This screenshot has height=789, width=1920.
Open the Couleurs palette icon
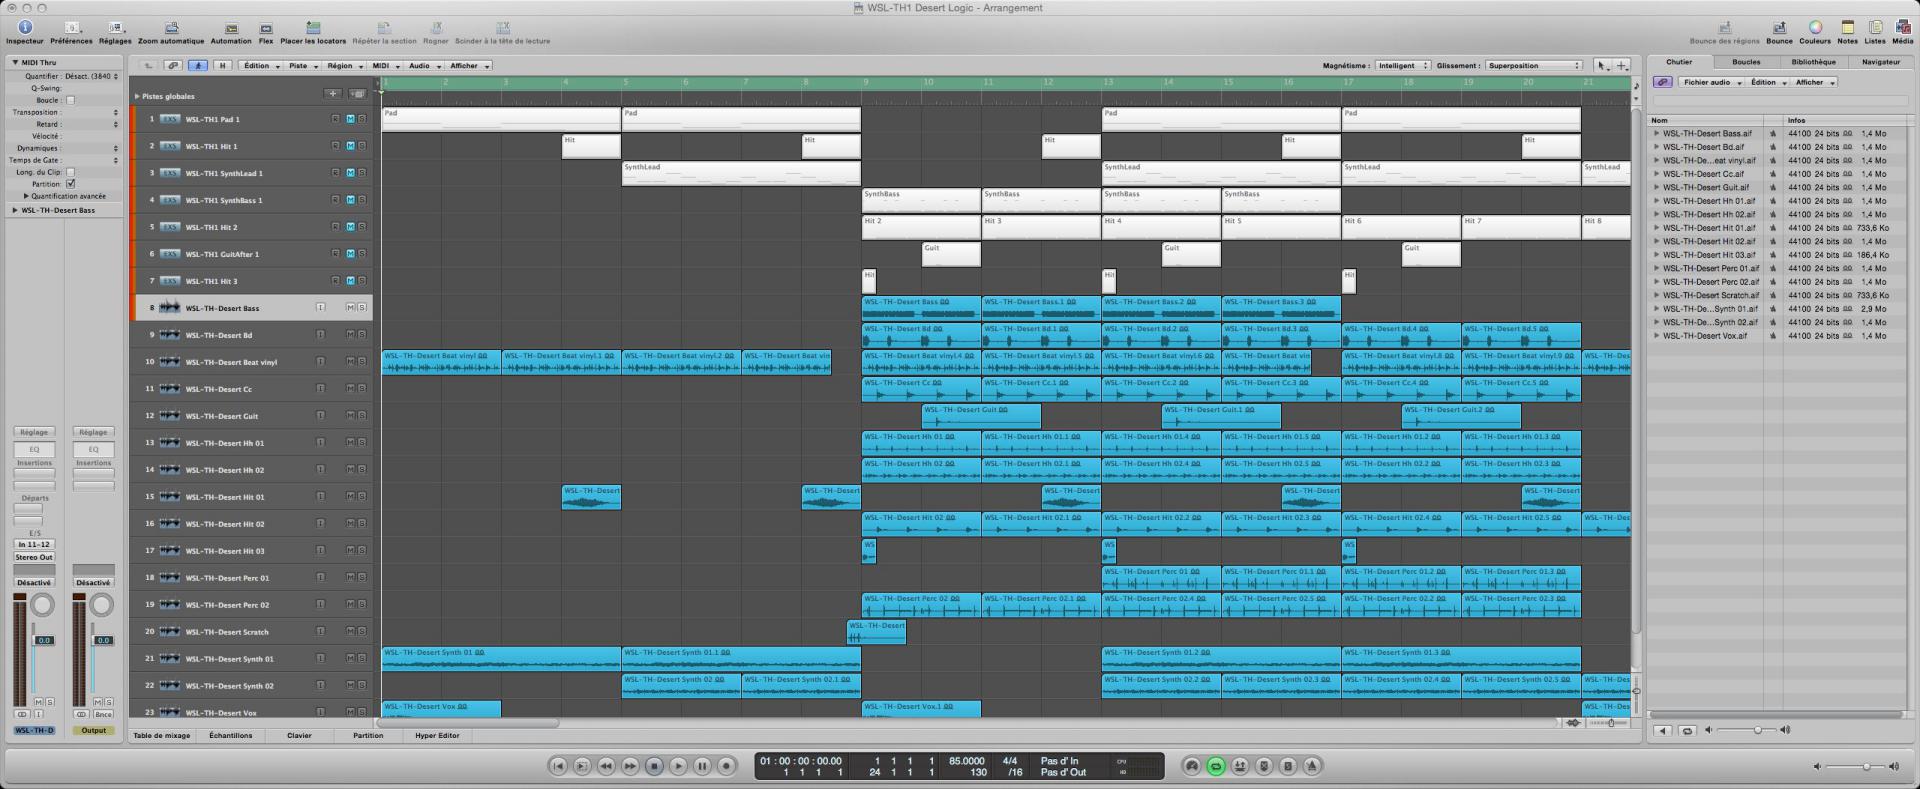pyautogui.click(x=1815, y=28)
